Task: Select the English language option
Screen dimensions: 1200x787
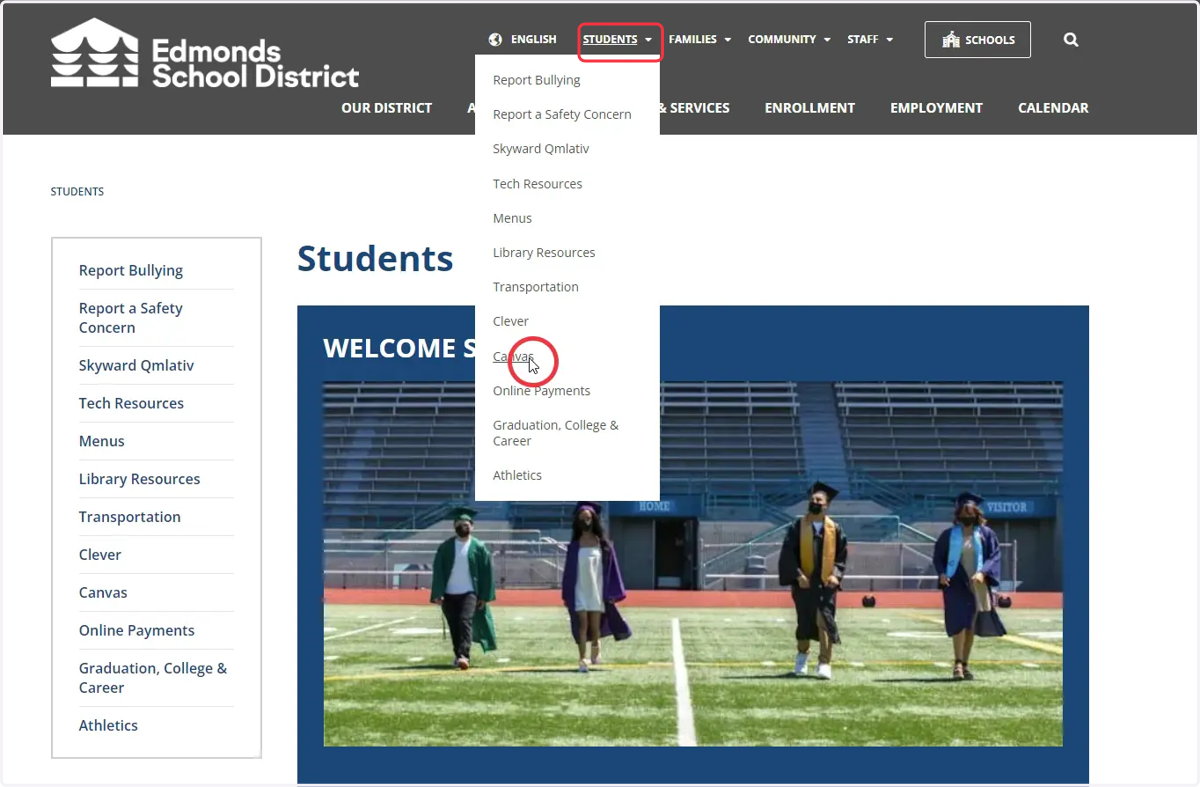Action: click(x=533, y=40)
